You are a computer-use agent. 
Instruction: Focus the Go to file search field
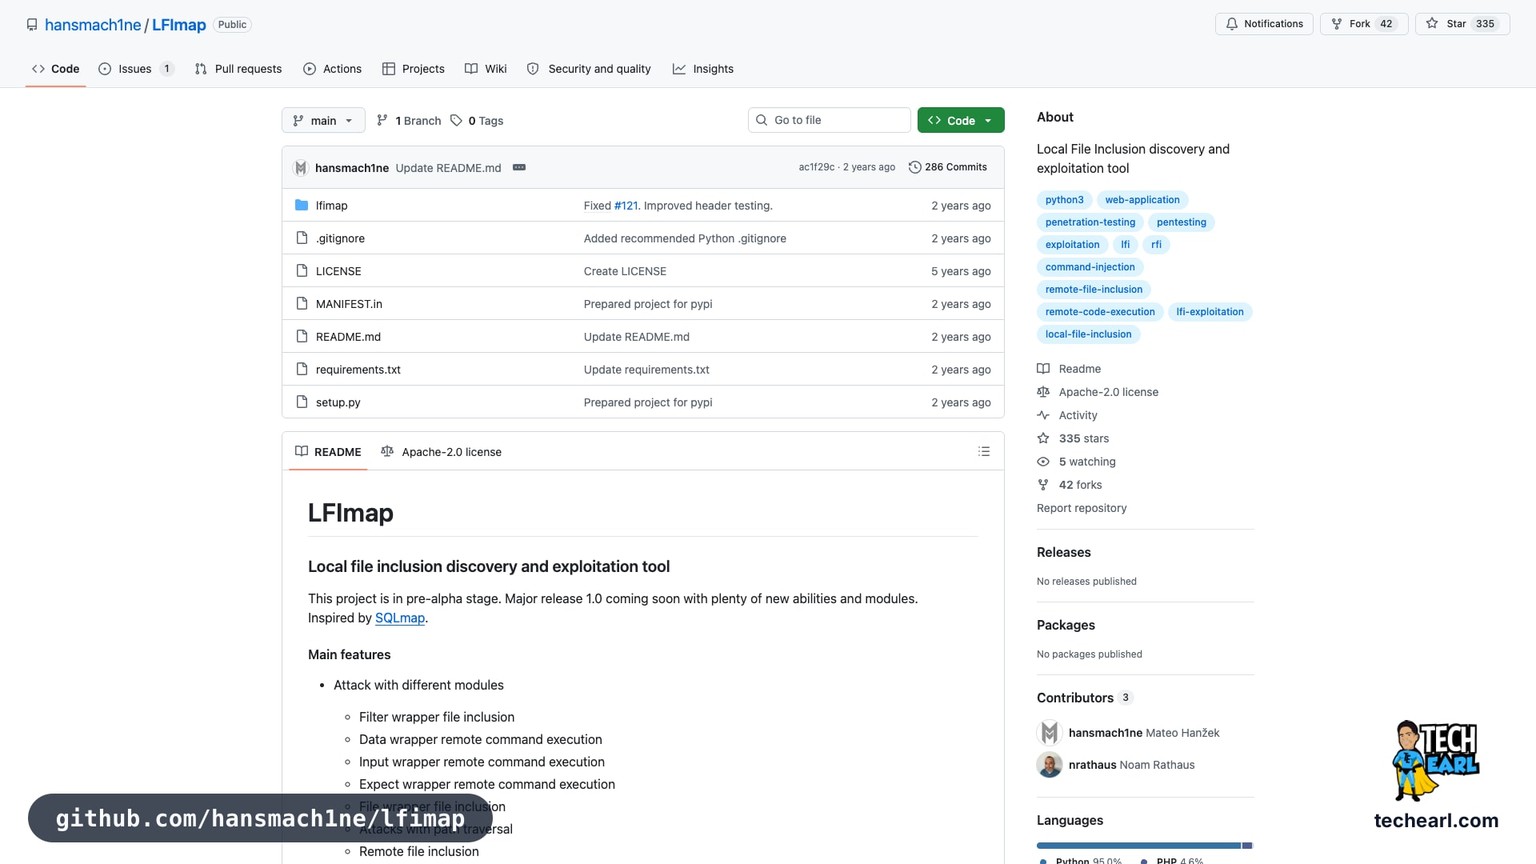point(829,120)
